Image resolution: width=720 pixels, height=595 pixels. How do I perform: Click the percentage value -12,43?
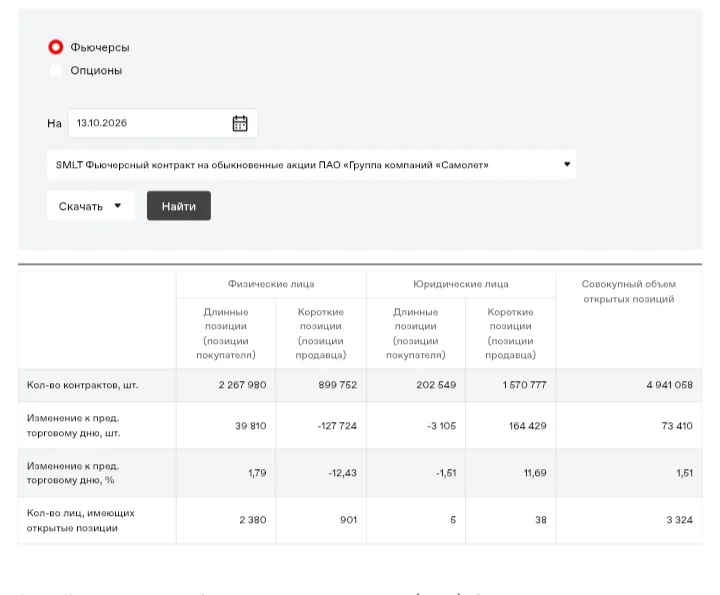coord(343,473)
